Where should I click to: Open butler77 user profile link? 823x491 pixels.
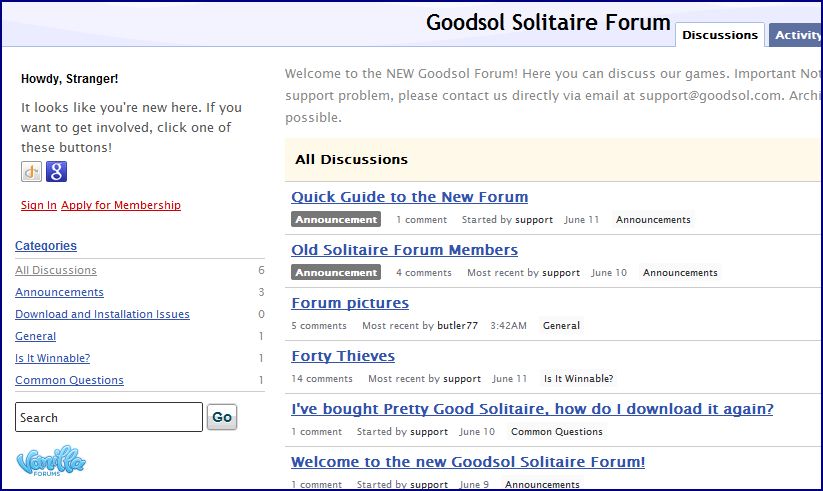(x=458, y=326)
